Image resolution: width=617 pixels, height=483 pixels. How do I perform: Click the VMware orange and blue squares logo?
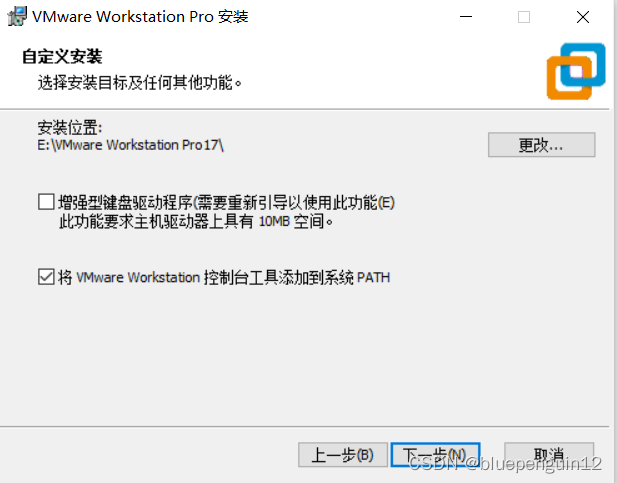tap(576, 71)
